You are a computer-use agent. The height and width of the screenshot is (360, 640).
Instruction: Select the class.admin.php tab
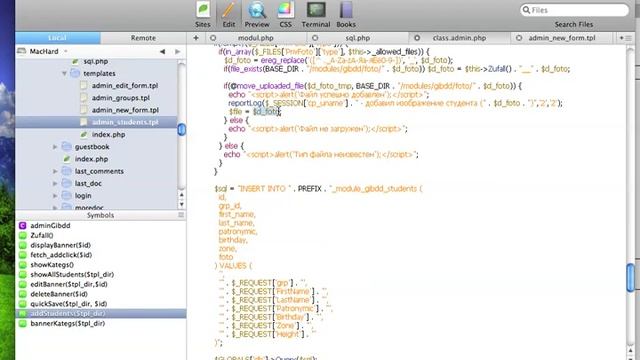tap(459, 38)
